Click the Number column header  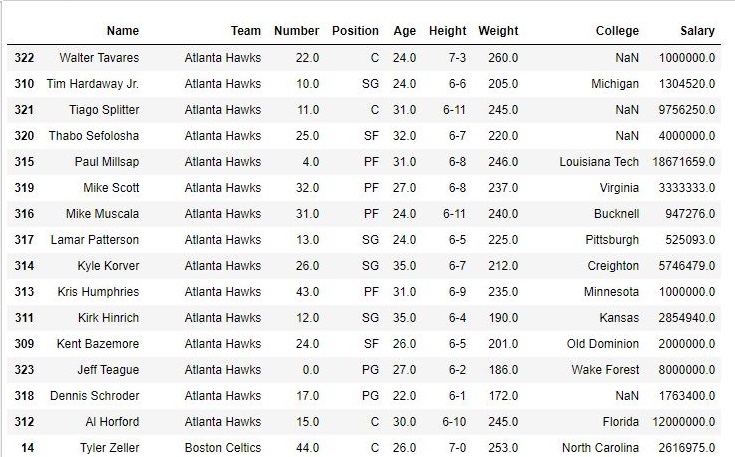pyautogui.click(x=296, y=31)
